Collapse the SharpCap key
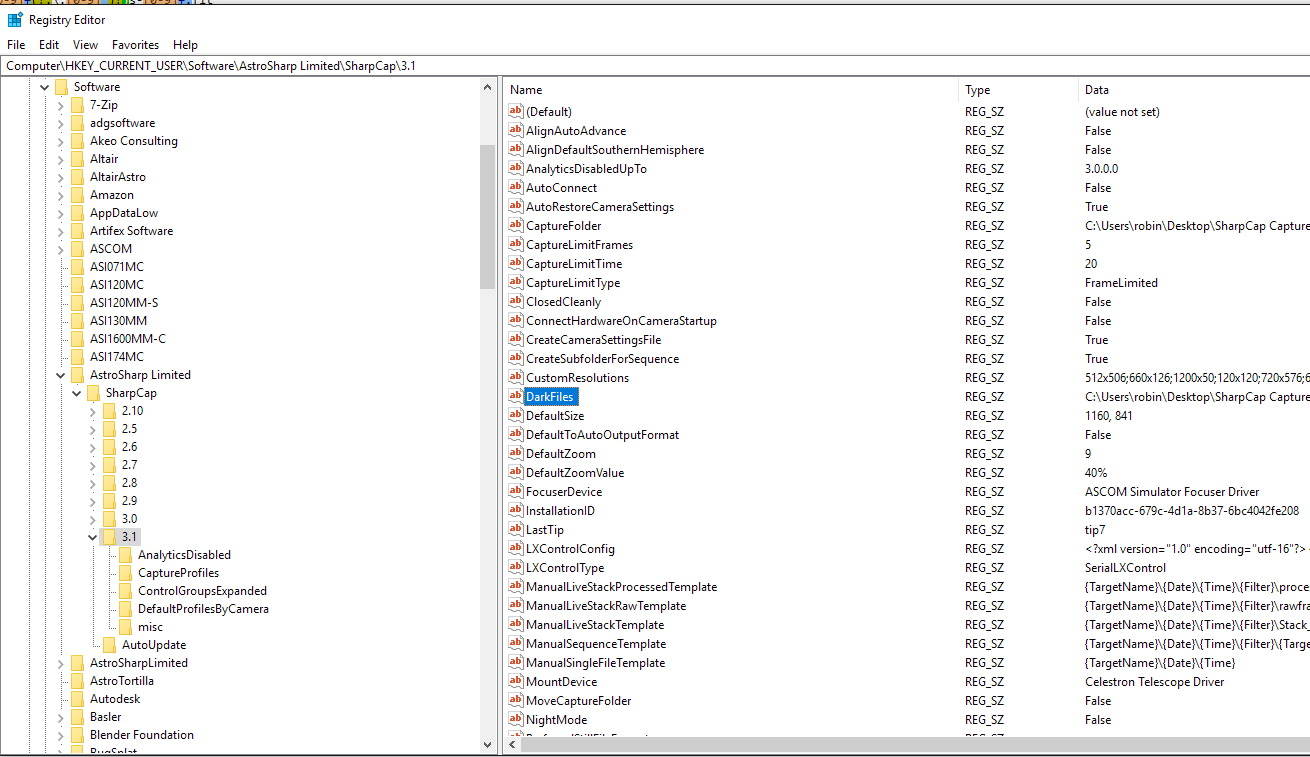Viewport: 1310px width, 757px height. coord(76,393)
